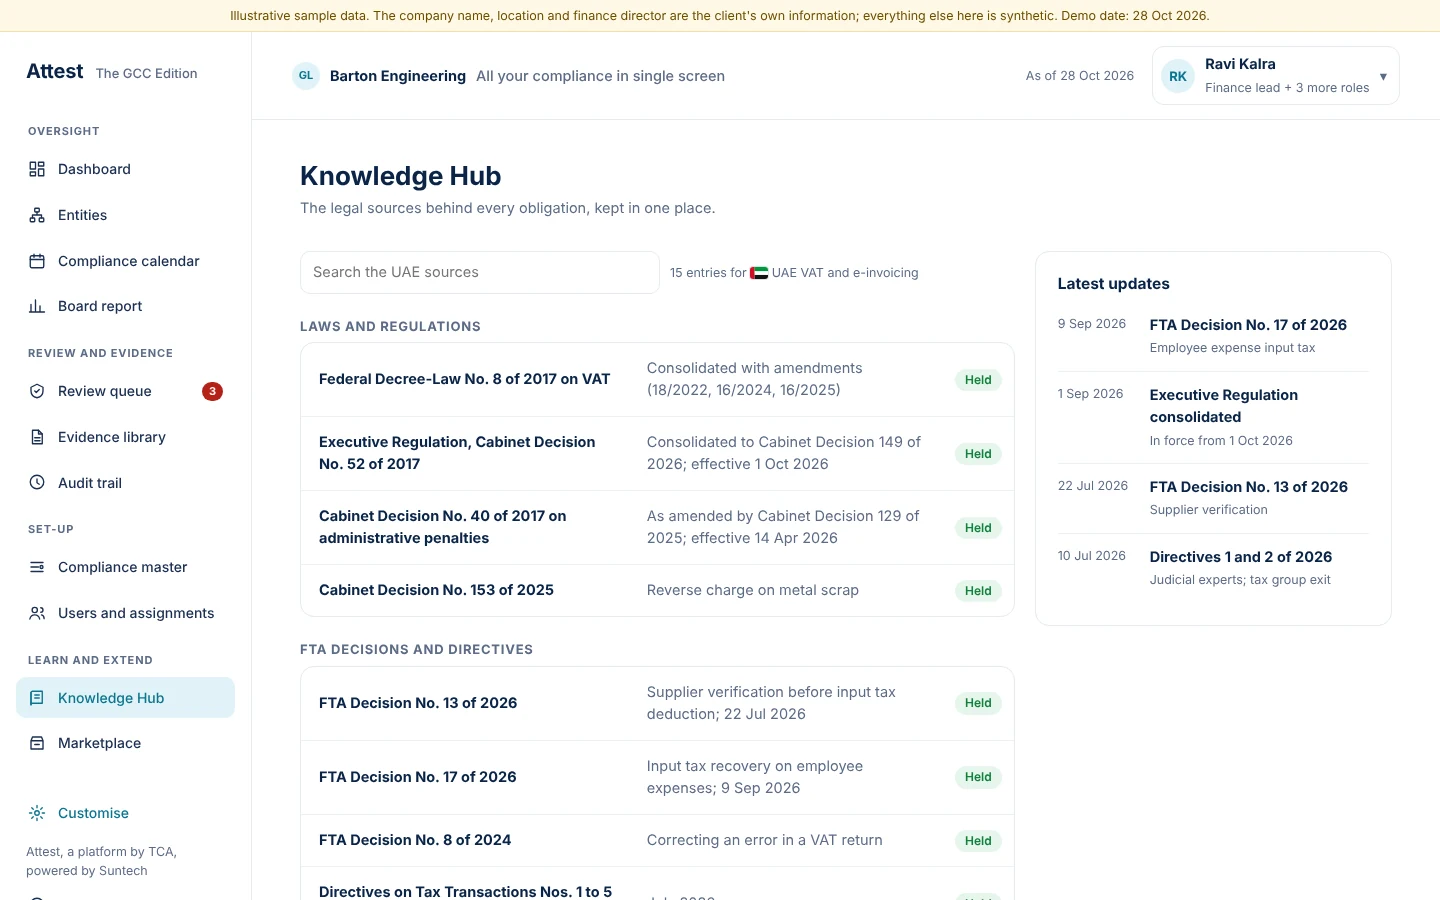Open Cabinet Decision No. 153 of 2025
The height and width of the screenshot is (900, 1440).
click(x=657, y=590)
